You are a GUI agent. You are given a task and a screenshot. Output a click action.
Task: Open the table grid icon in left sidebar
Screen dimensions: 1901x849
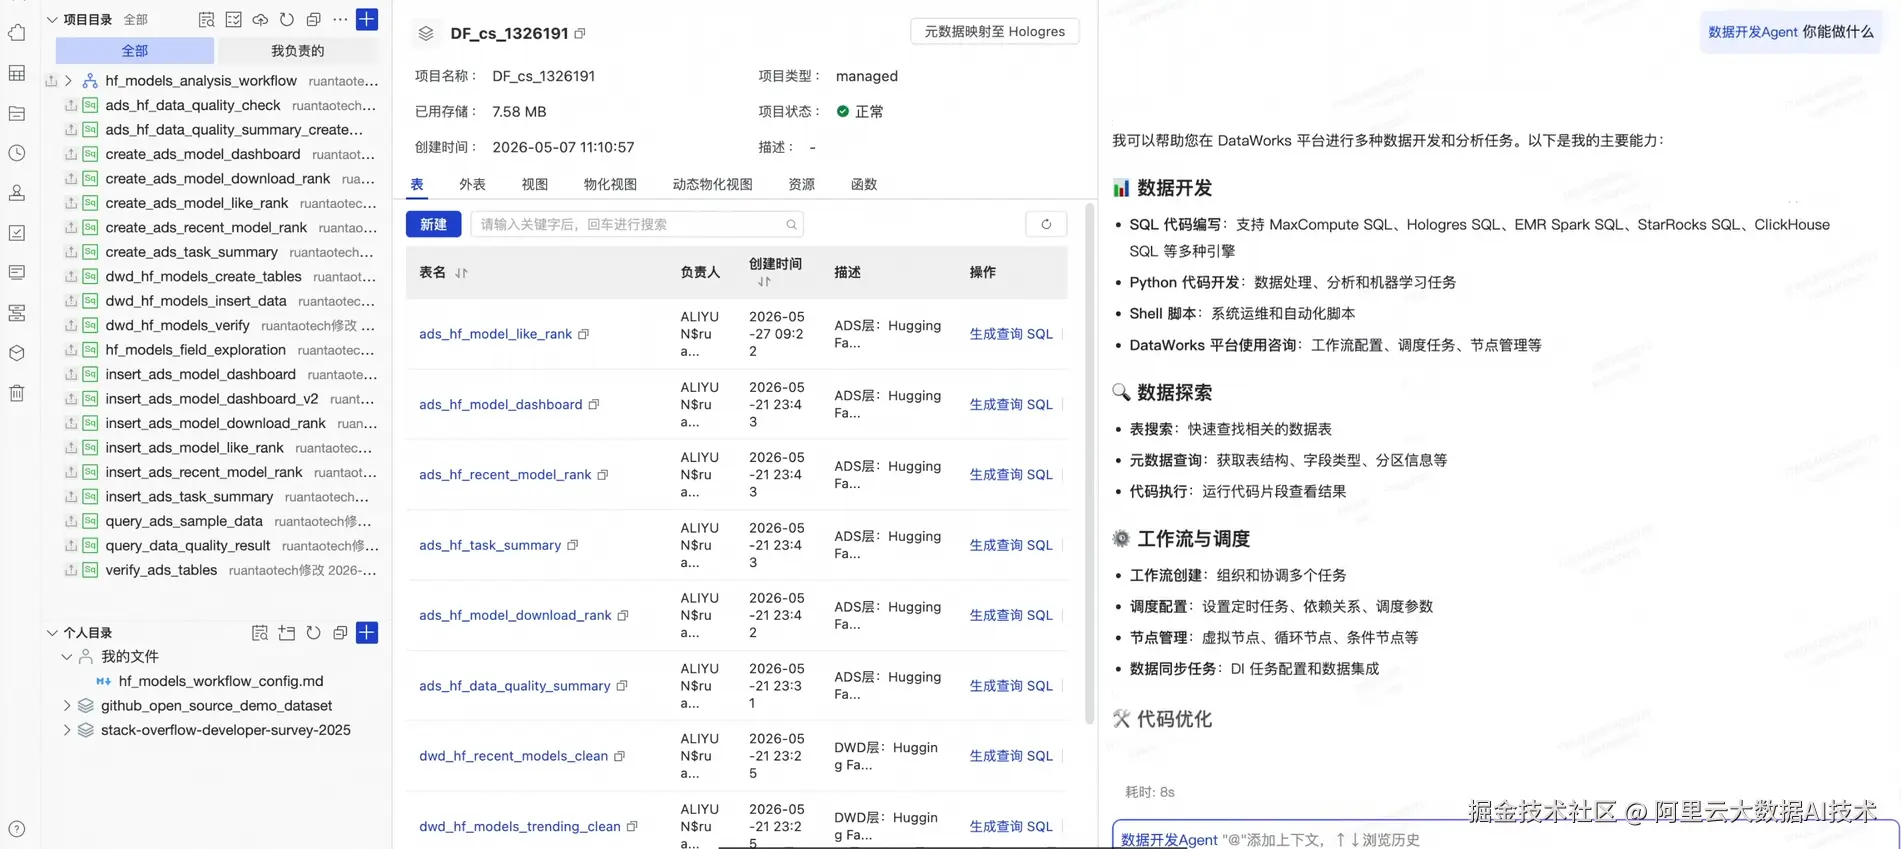click(17, 73)
